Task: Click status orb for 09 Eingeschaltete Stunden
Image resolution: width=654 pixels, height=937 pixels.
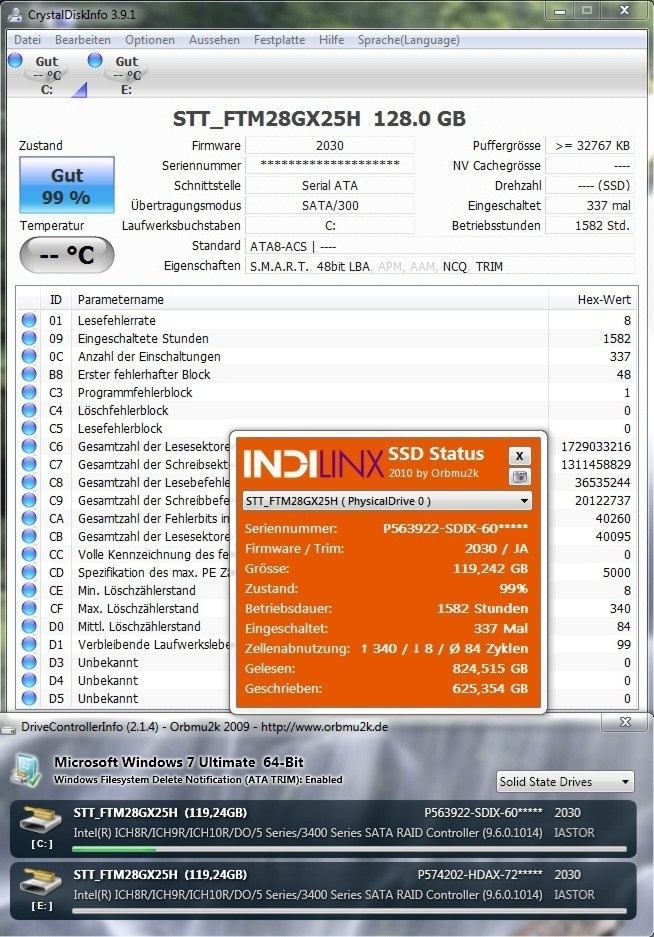Action: 29,338
